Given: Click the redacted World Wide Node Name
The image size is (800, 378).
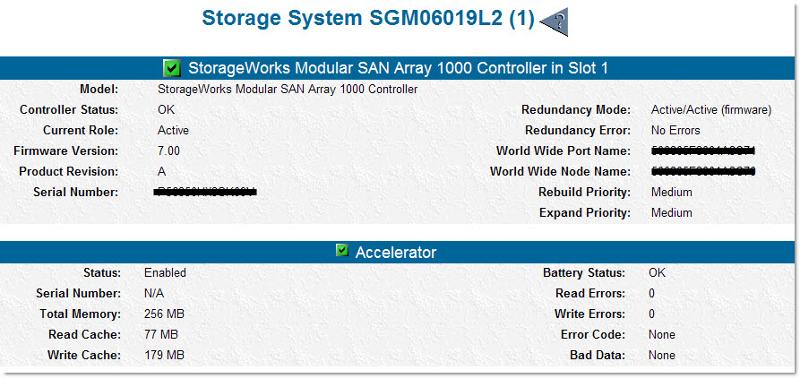Looking at the screenshot, I should pos(704,171).
